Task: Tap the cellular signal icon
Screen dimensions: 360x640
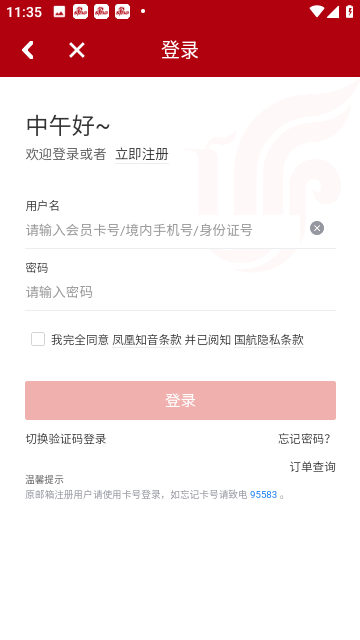Action: [x=333, y=11]
